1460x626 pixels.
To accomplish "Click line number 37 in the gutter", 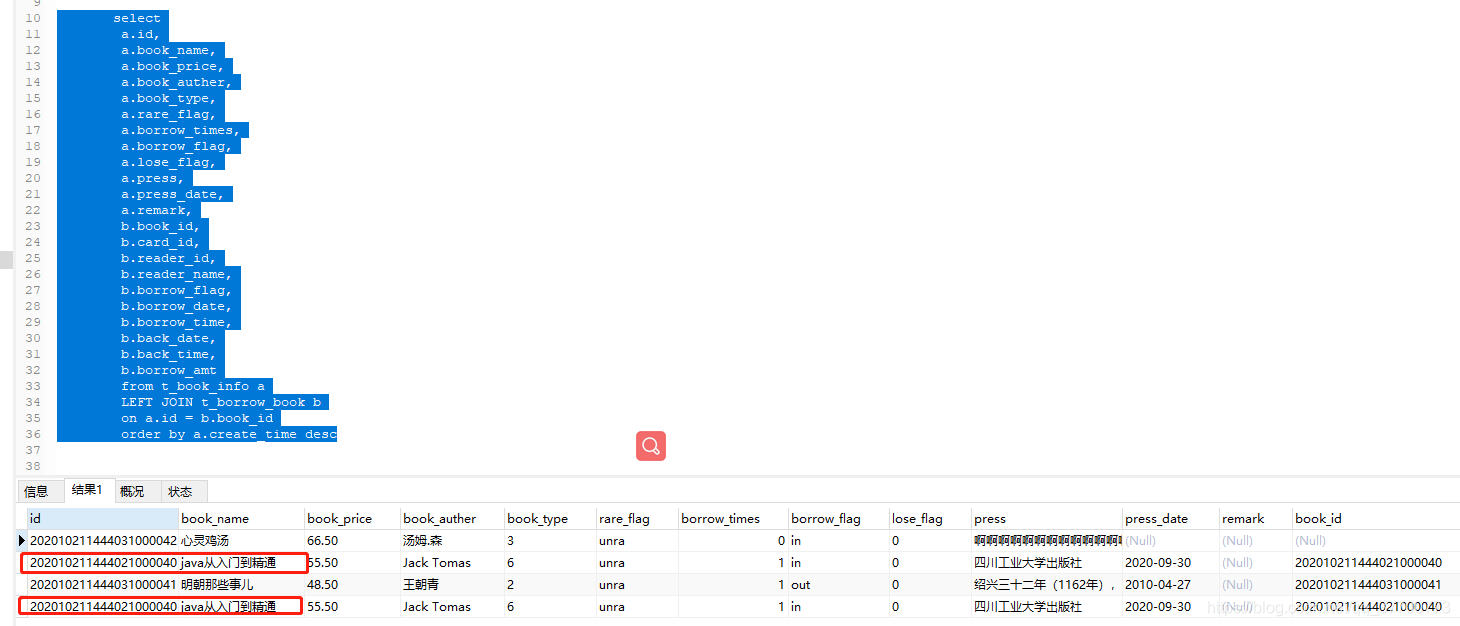I will [33, 450].
